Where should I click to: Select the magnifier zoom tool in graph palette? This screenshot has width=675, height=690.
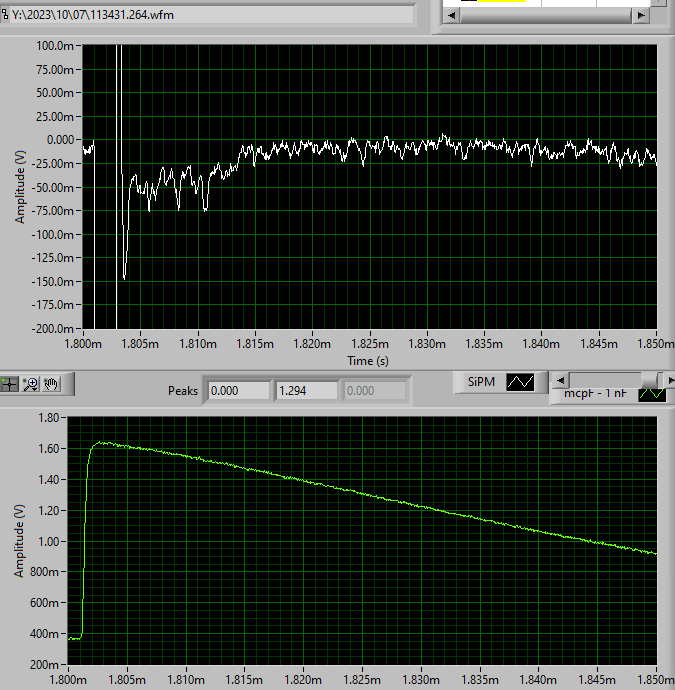(31, 384)
